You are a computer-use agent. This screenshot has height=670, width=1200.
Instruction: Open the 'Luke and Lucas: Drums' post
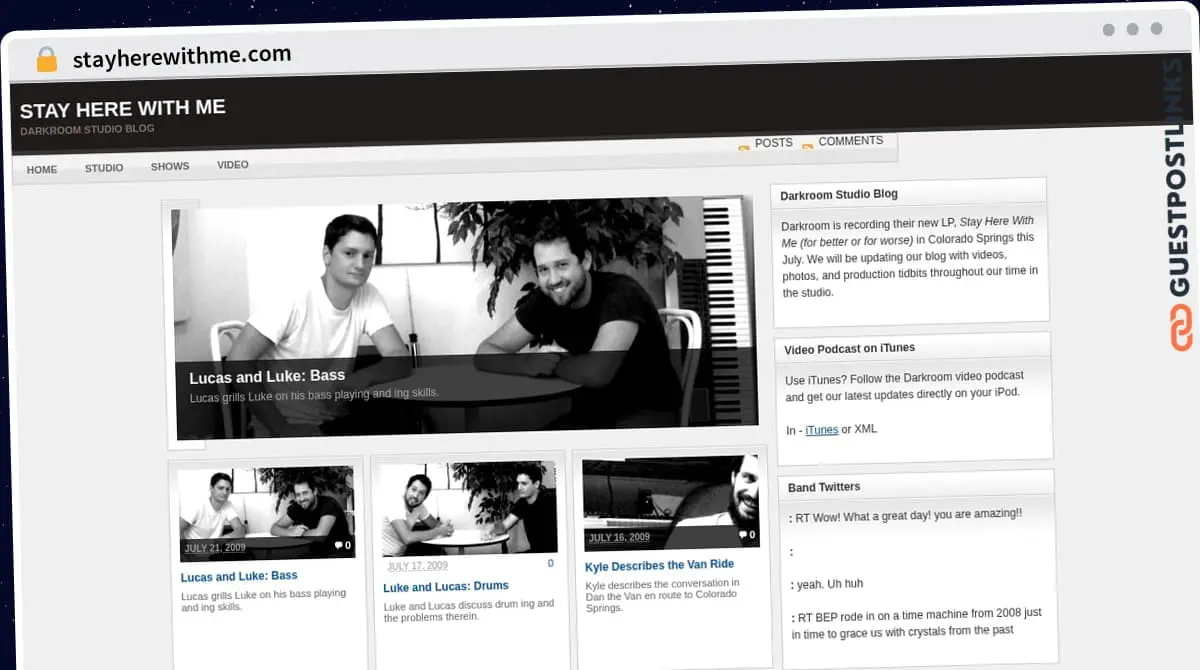point(446,586)
